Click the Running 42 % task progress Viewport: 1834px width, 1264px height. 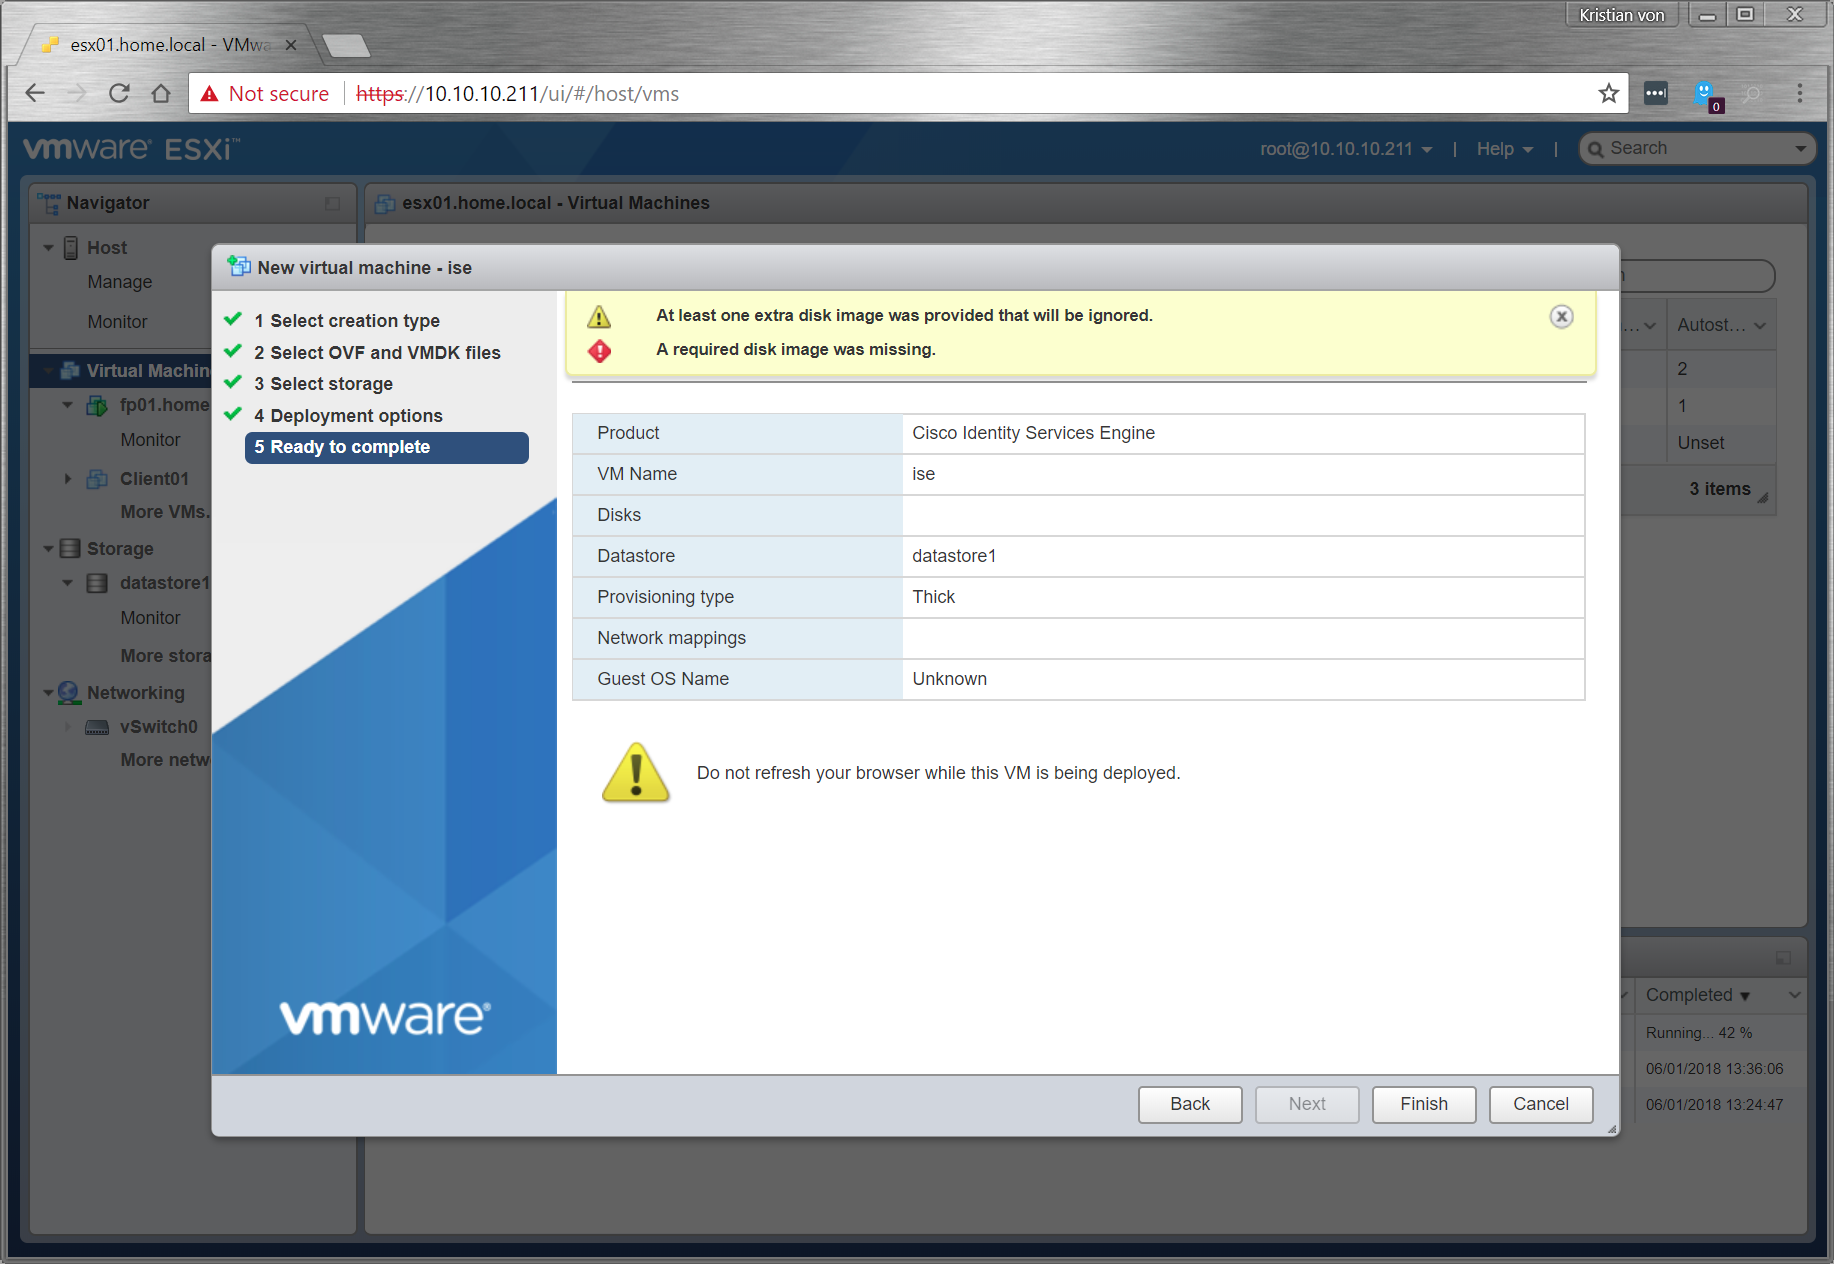coord(1699,1033)
